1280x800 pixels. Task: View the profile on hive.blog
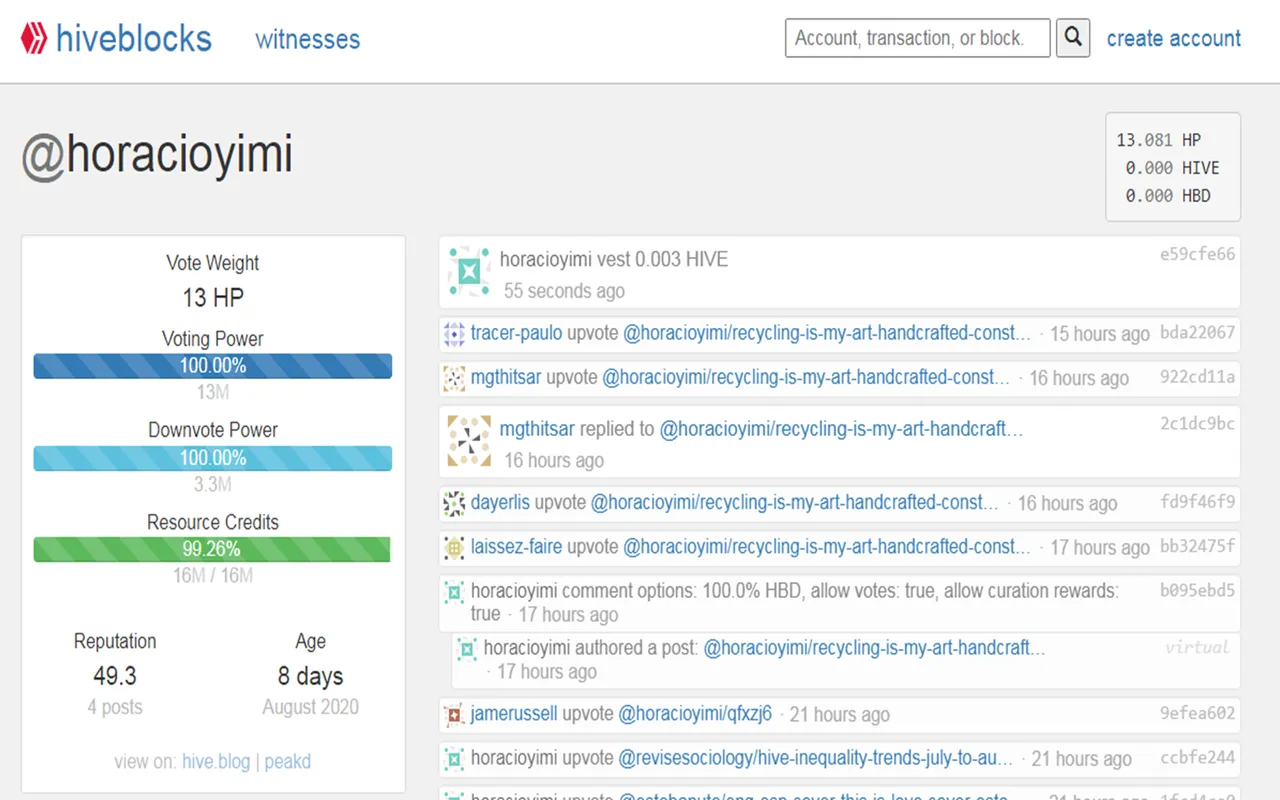point(216,761)
